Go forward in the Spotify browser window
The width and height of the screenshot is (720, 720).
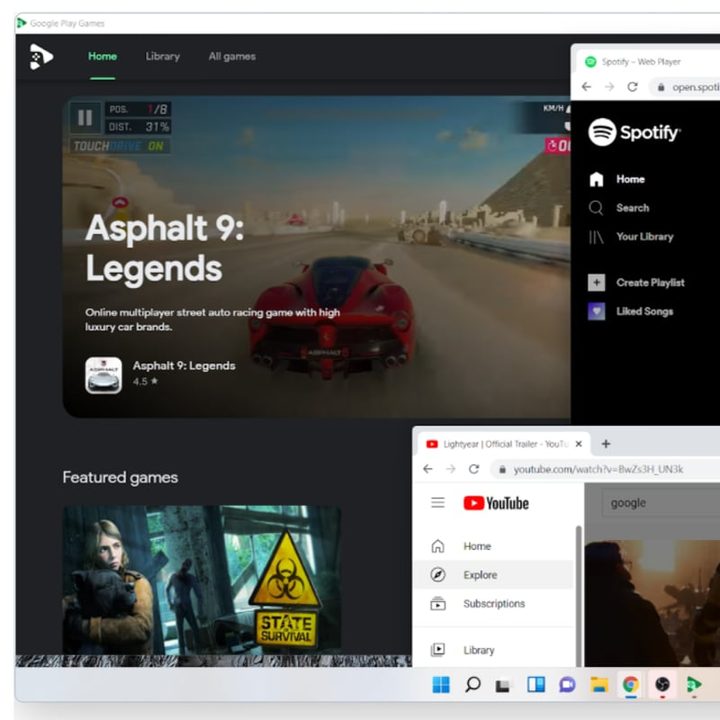[609, 87]
